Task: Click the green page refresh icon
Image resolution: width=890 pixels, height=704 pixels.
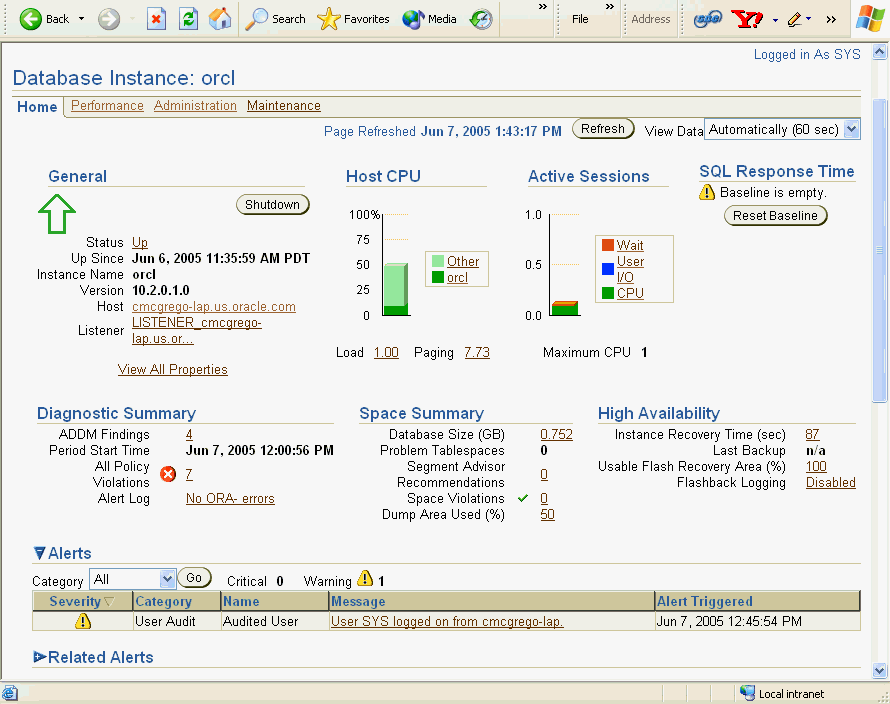Action: pyautogui.click(x=186, y=18)
